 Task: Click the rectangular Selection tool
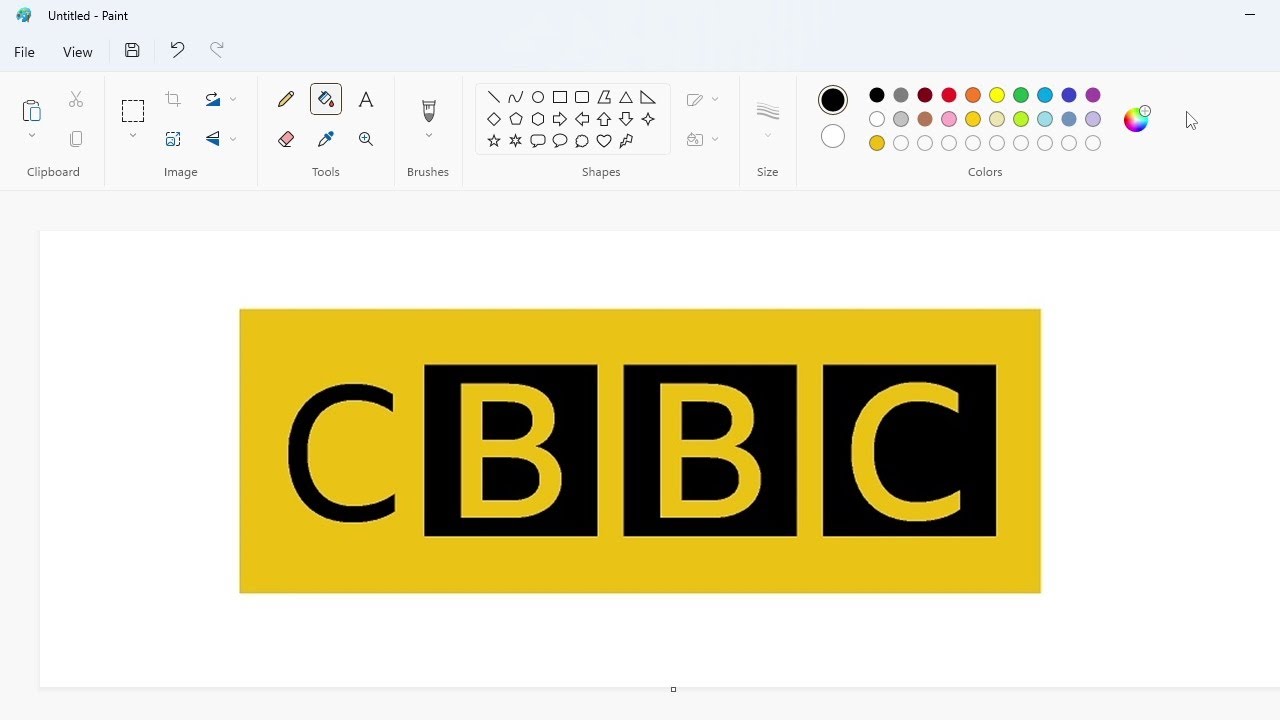[x=133, y=110]
